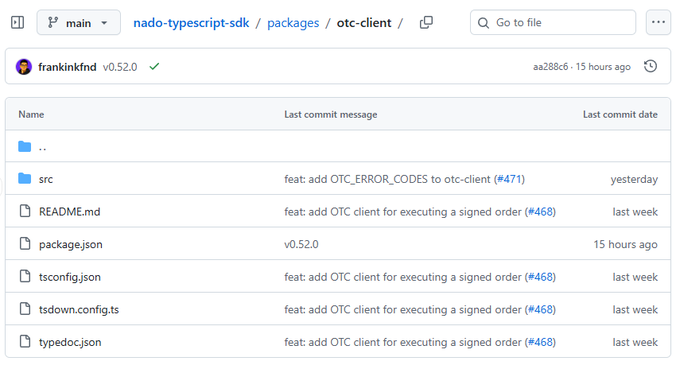The width and height of the screenshot is (680, 365).
Task: Click the 'yesterday' date in src row
Action: coord(634,179)
